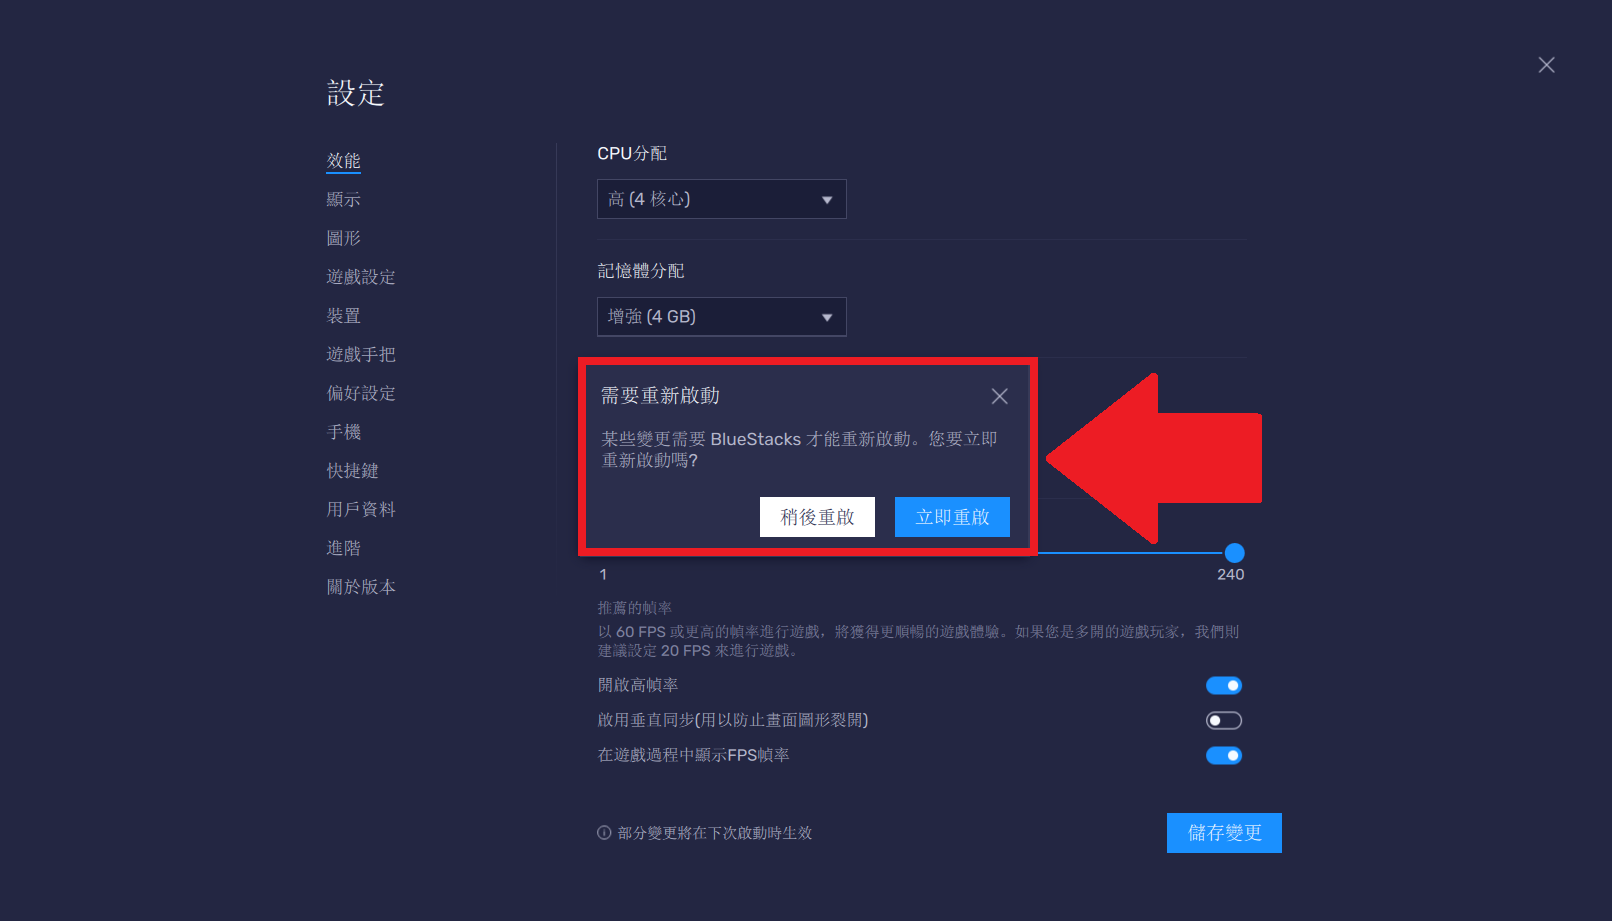The image size is (1612, 921).
Task: Click the slider minimum value 1
Action: pos(603,575)
